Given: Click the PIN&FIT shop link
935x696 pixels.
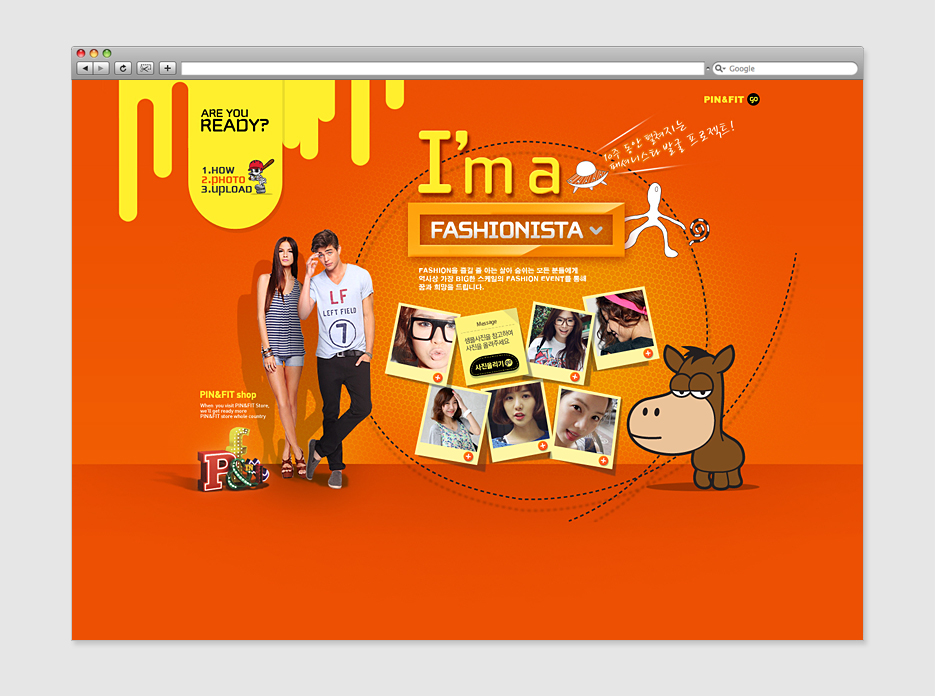Looking at the screenshot, I should click(x=228, y=395).
